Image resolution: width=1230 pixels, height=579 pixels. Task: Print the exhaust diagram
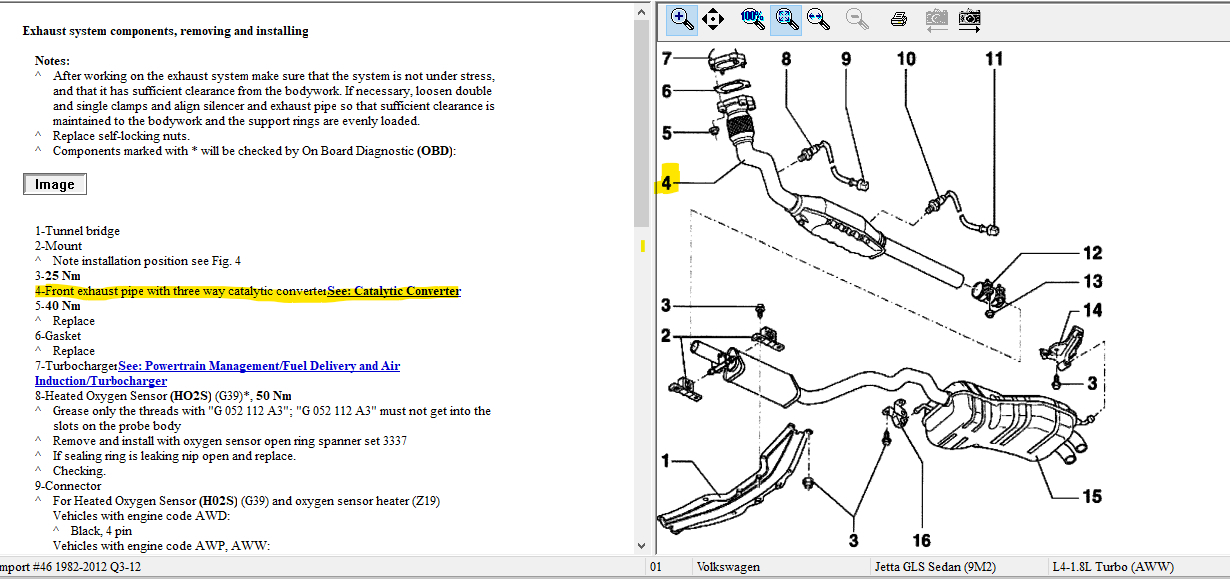[x=899, y=18]
